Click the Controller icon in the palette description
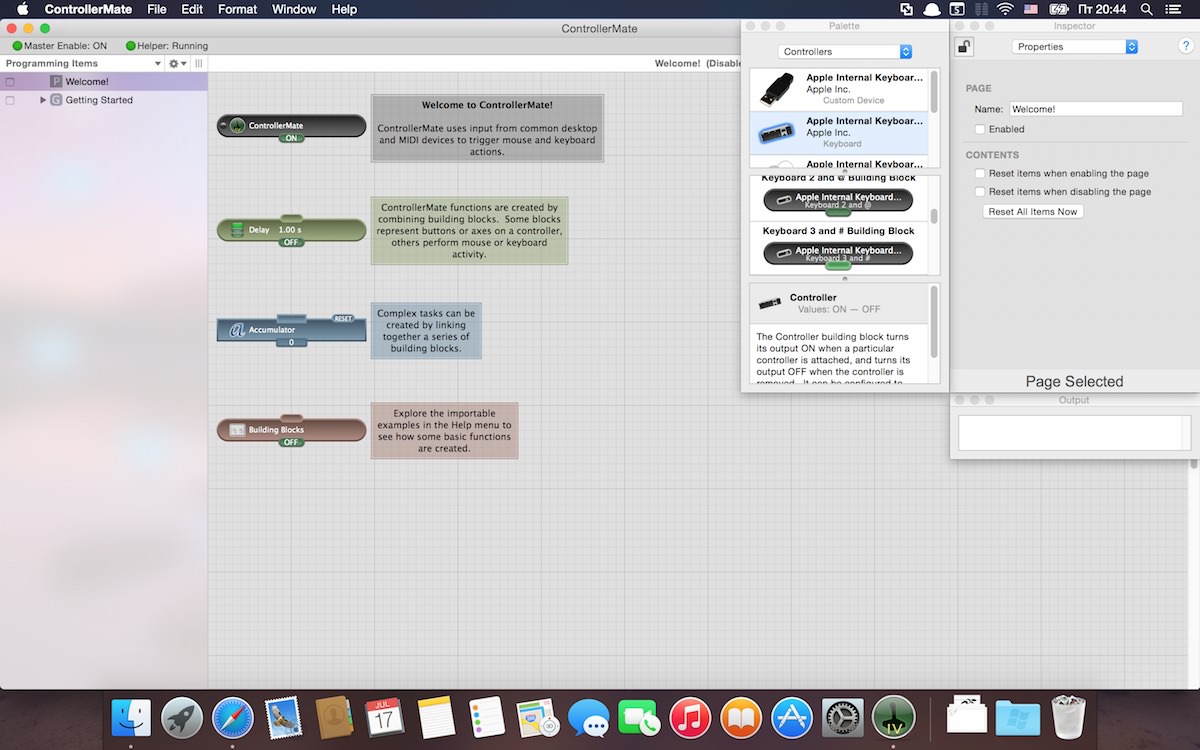The height and width of the screenshot is (750, 1200). (x=769, y=303)
